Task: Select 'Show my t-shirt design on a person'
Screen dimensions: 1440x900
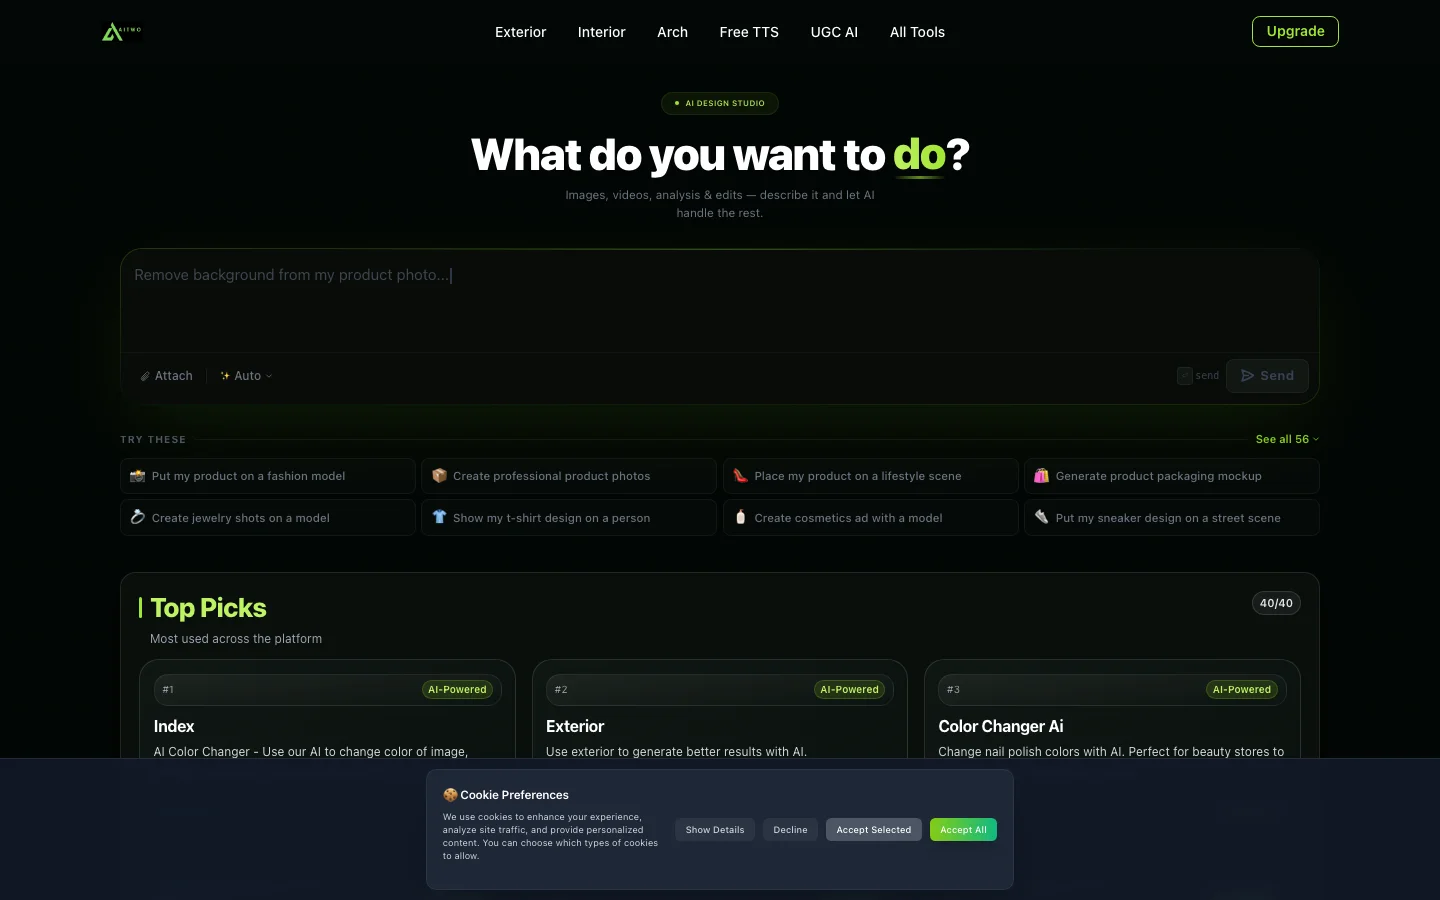Action: pyautogui.click(x=569, y=517)
